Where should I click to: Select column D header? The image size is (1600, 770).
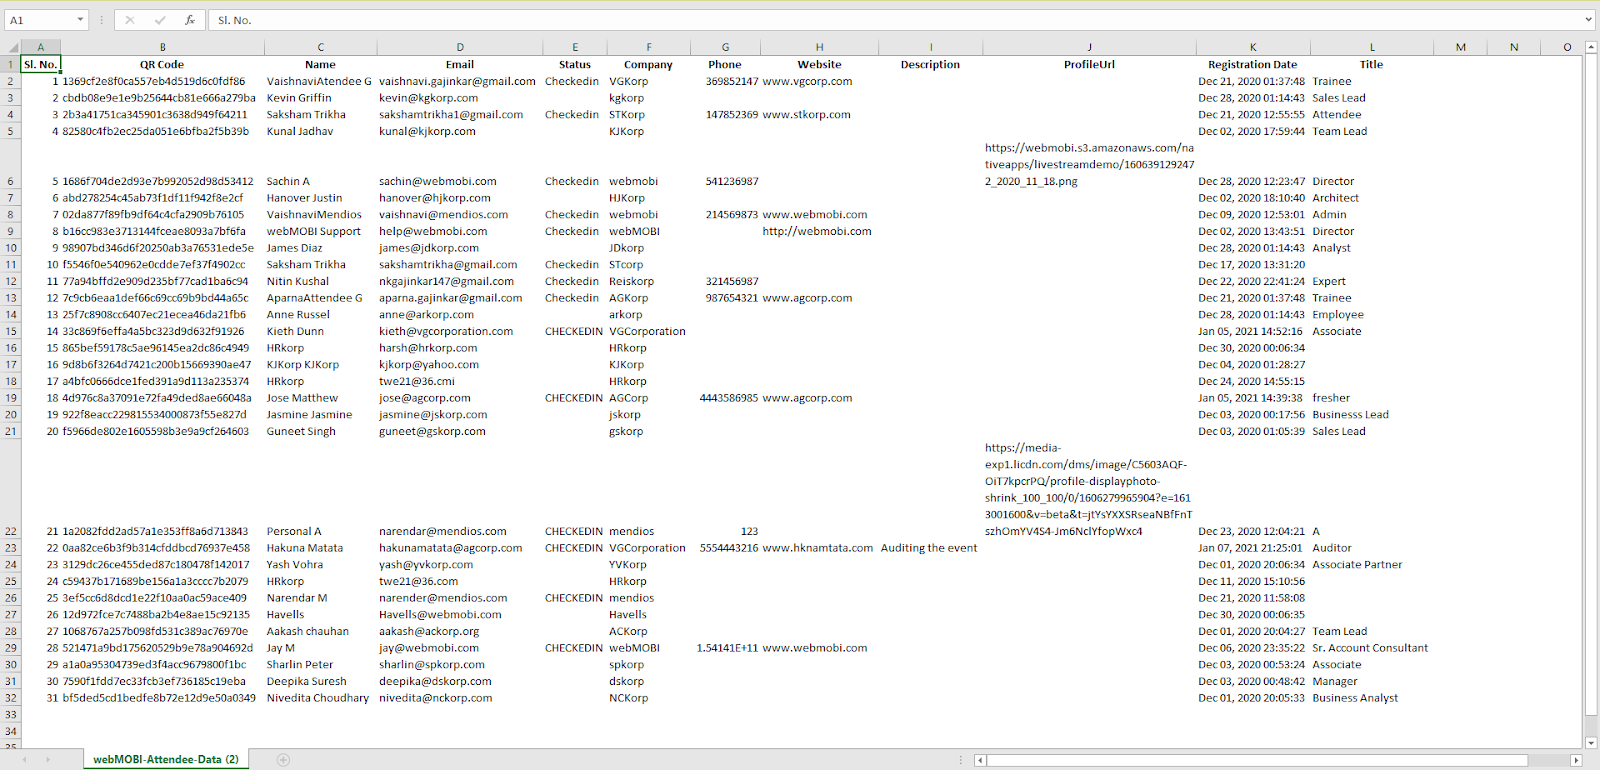click(x=460, y=47)
